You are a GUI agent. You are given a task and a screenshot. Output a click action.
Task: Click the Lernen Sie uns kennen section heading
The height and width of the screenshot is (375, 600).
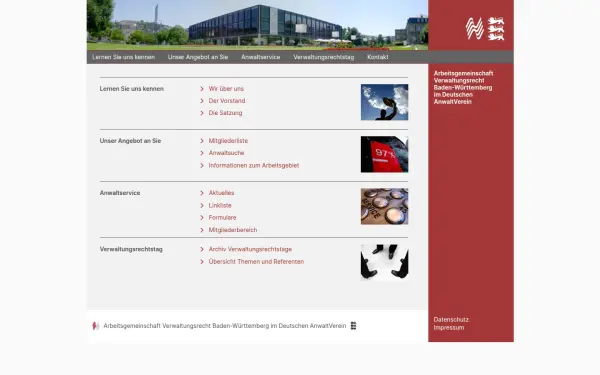coord(132,89)
